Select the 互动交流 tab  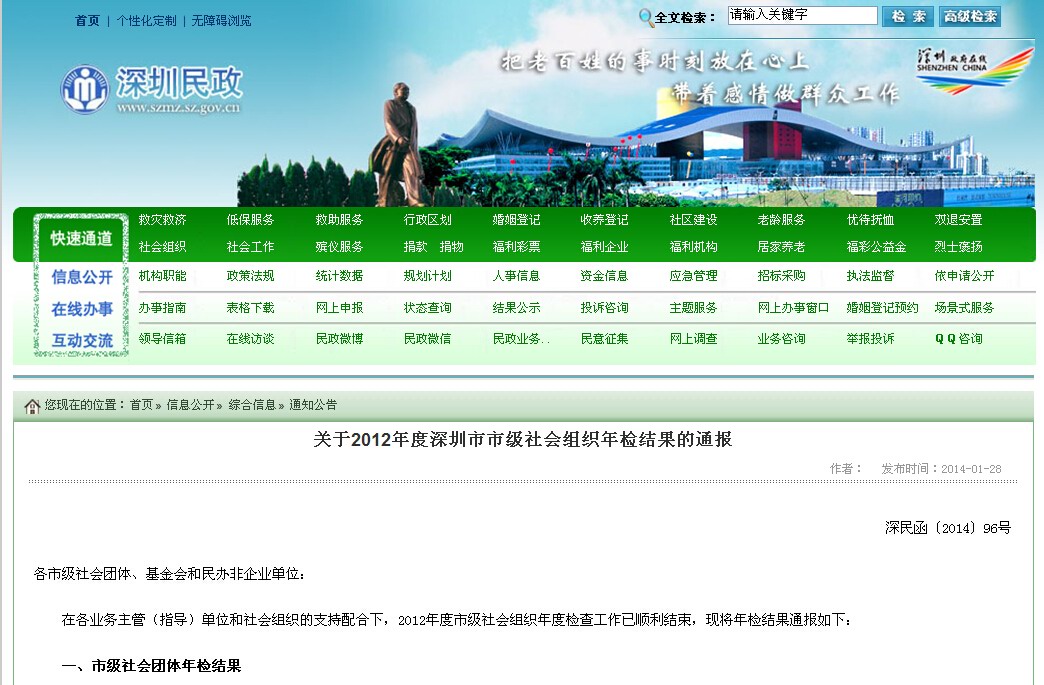pos(82,340)
